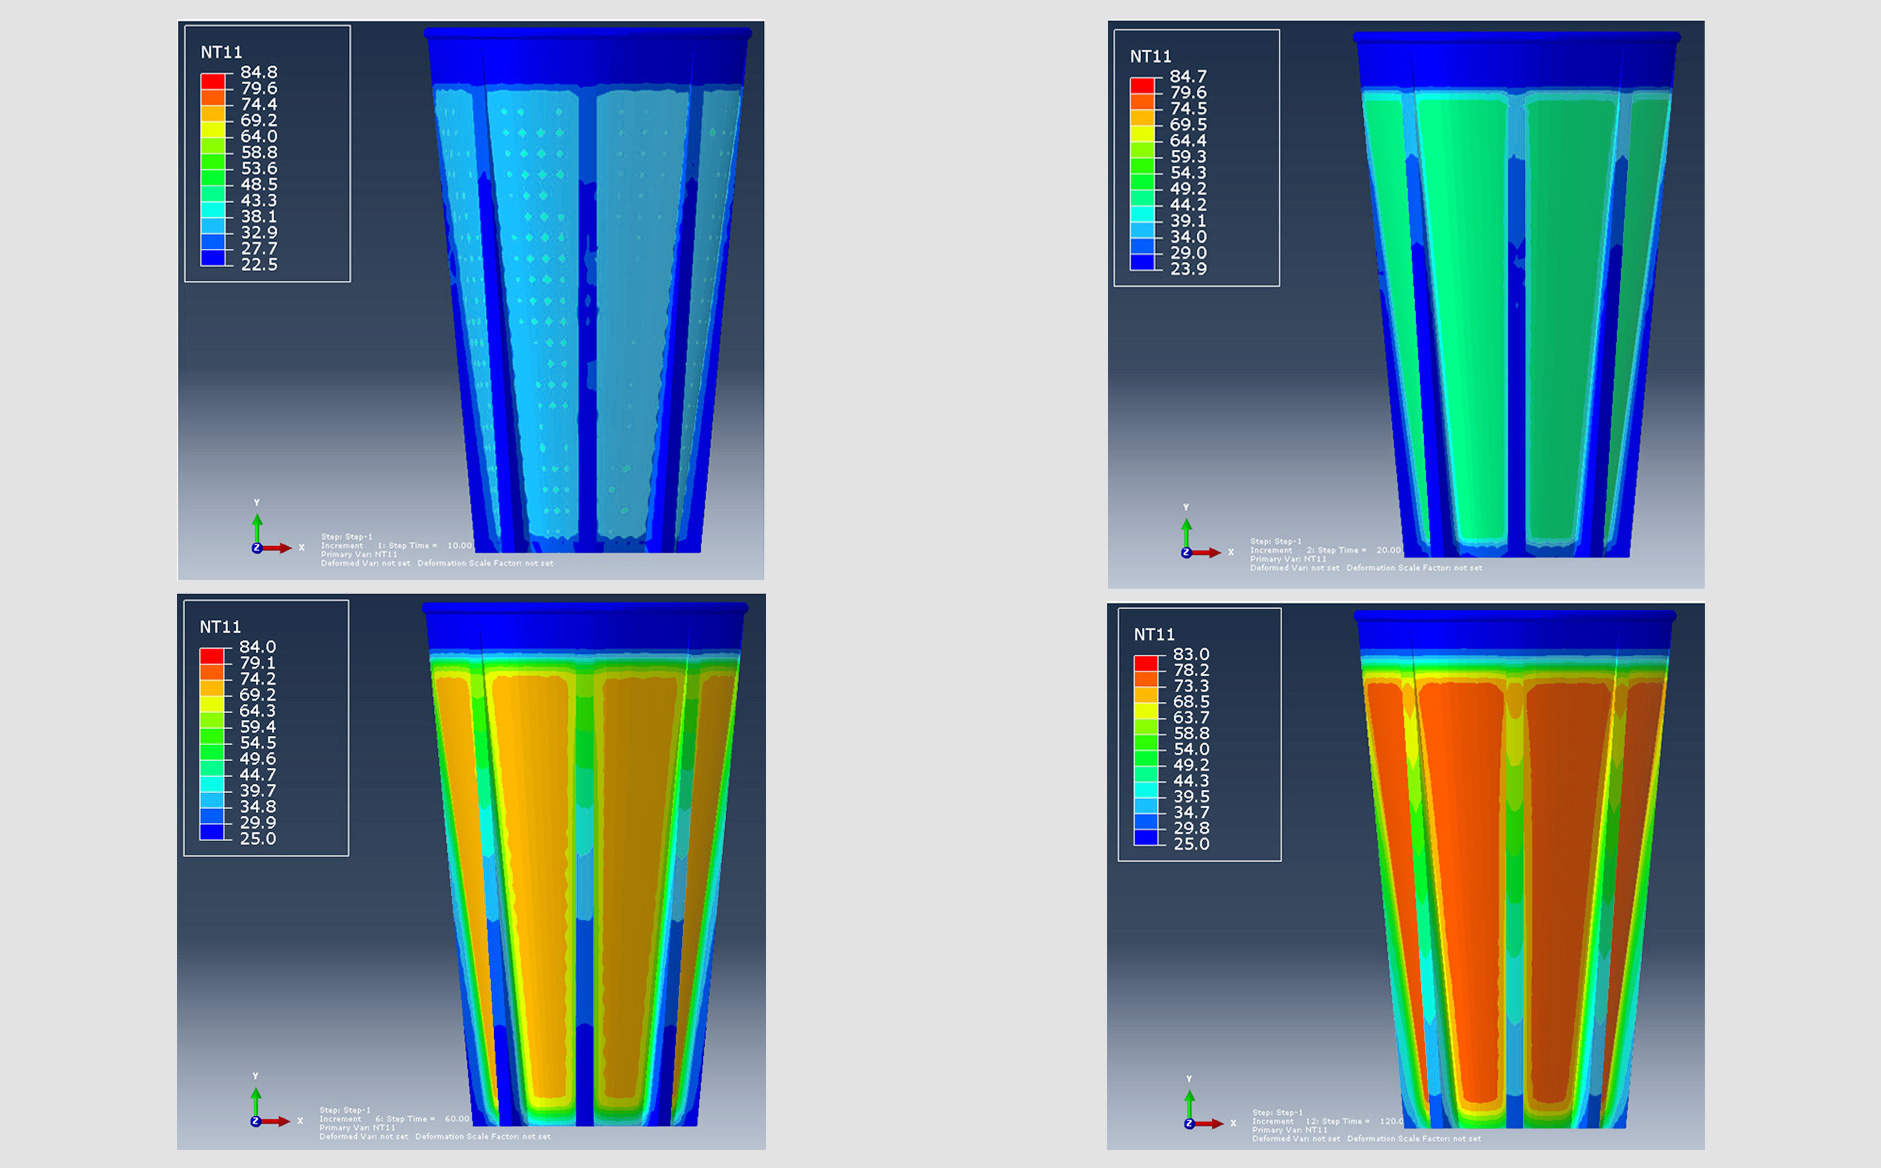This screenshot has height=1168, width=1881.
Task: Click legend value 54.0
Action: [1192, 749]
